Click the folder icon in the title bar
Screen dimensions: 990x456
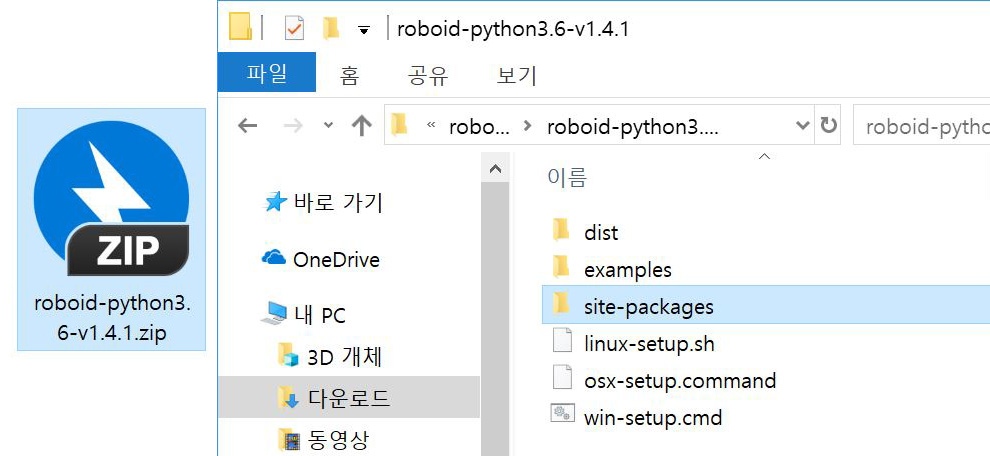click(241, 28)
